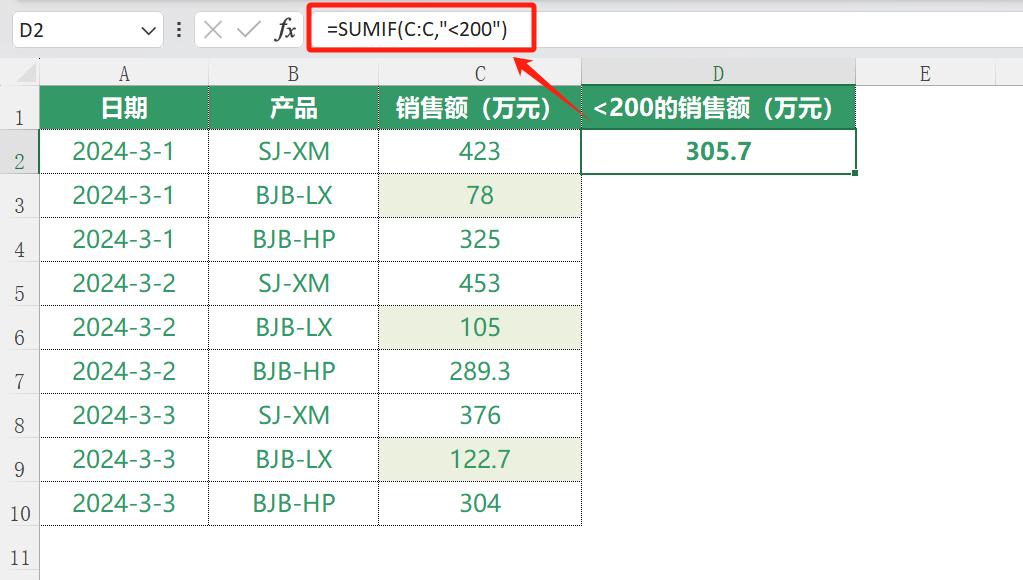Select column E header
Screen dimensions: 1023x580
[925, 73]
